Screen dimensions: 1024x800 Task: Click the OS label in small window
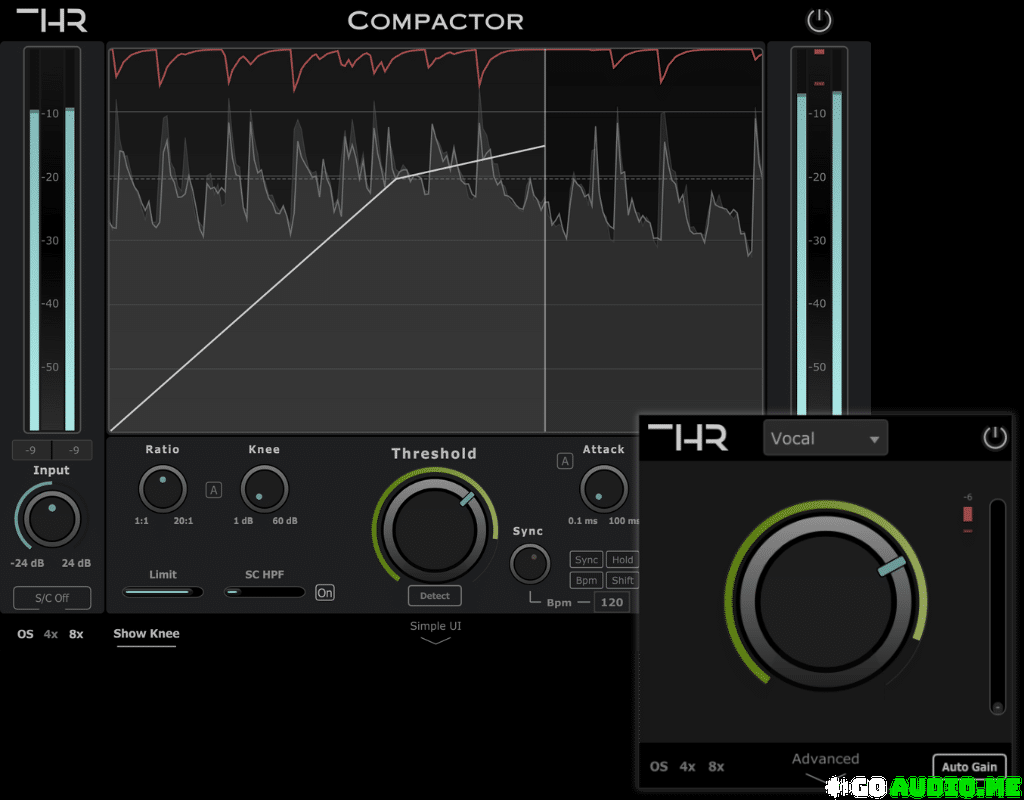tap(659, 767)
